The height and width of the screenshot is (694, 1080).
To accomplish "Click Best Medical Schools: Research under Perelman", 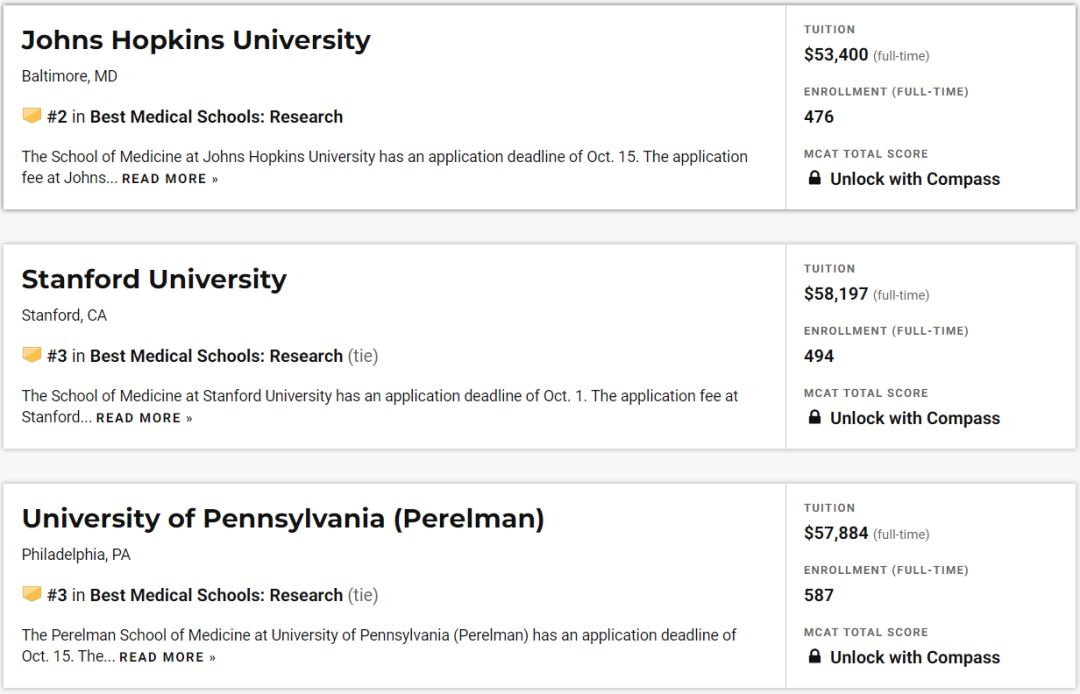I will [x=216, y=595].
